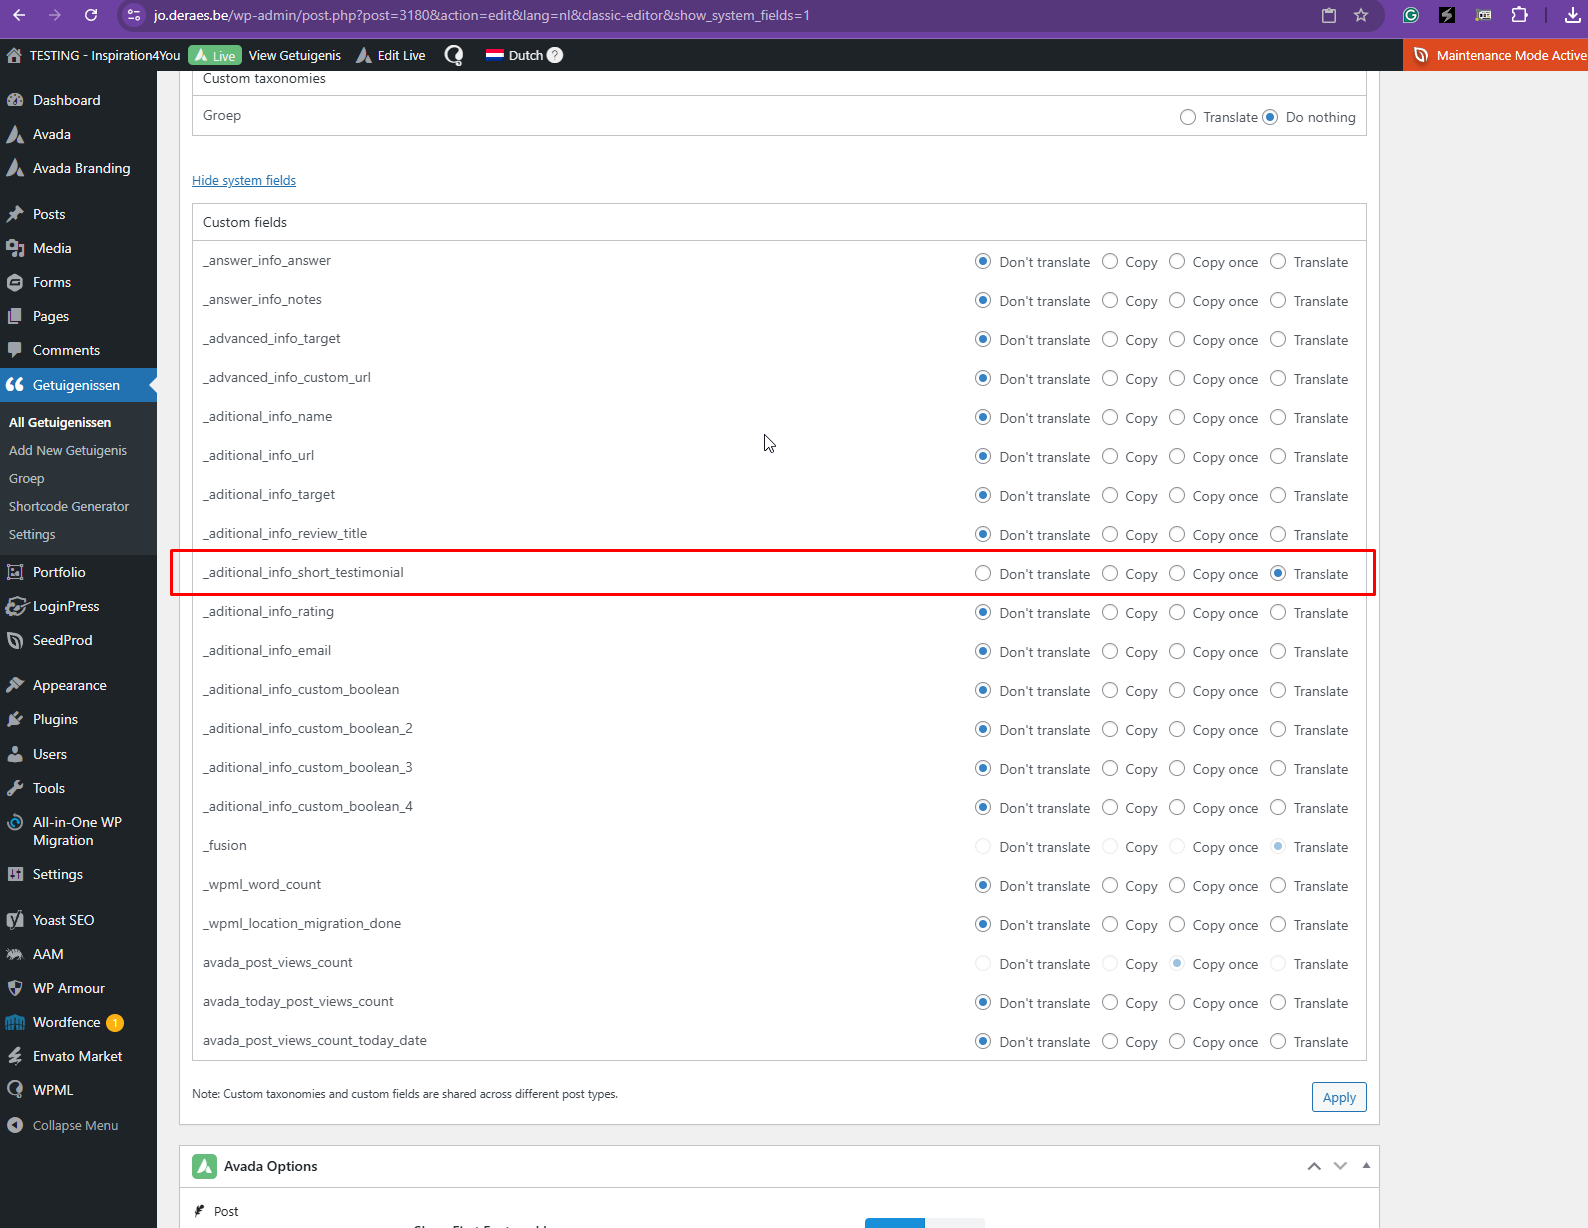Image resolution: width=1588 pixels, height=1228 pixels.
Task: Open Post tab in Avada Options
Action: (217, 1211)
